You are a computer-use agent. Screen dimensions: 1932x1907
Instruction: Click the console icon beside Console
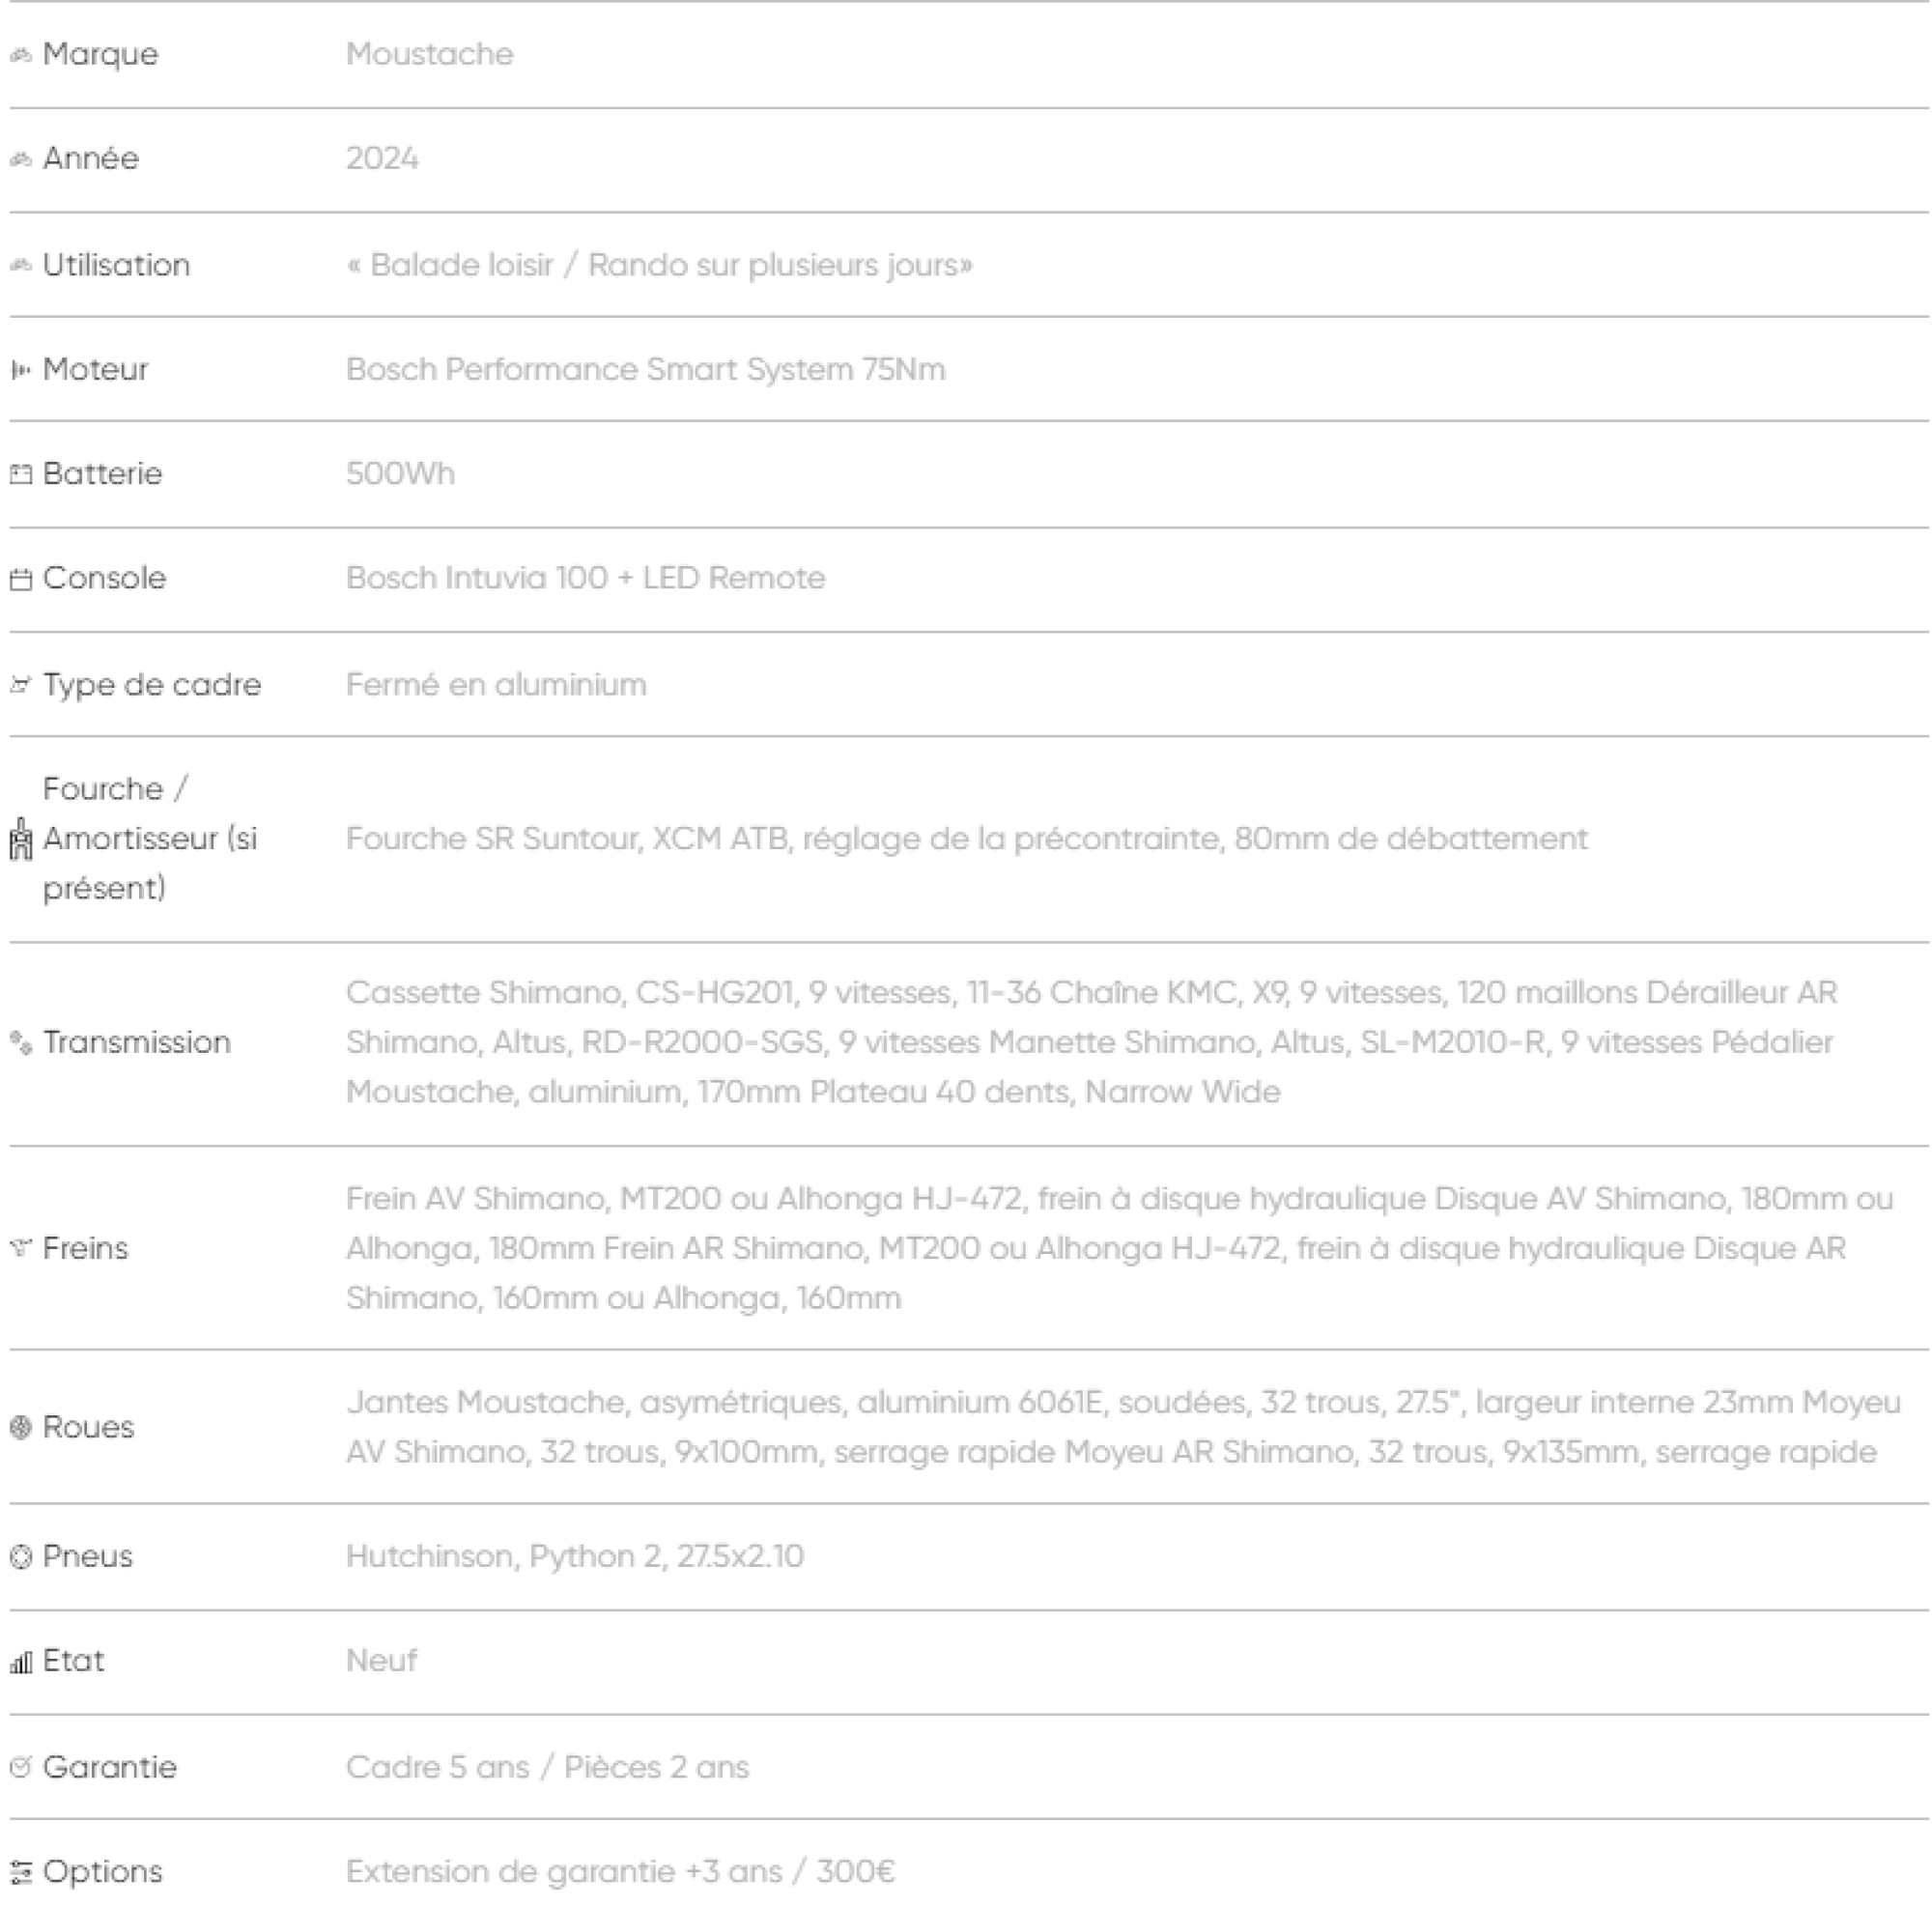click(21, 579)
